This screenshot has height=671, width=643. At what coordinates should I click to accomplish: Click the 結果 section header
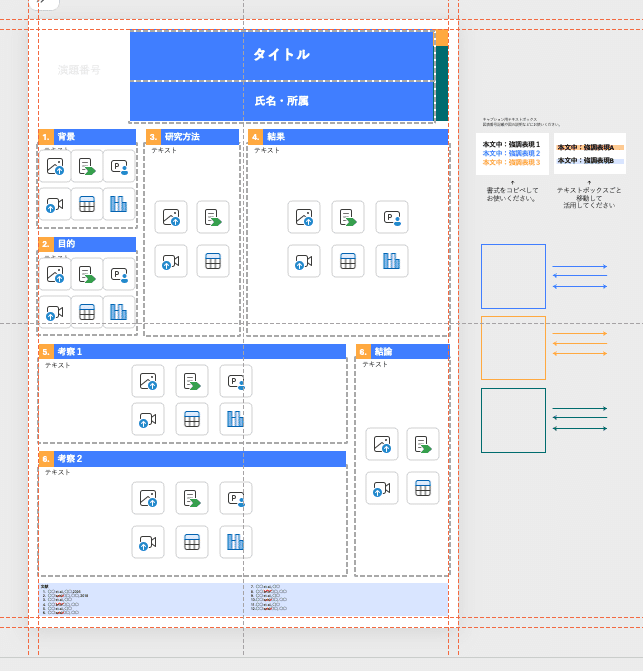tap(348, 137)
